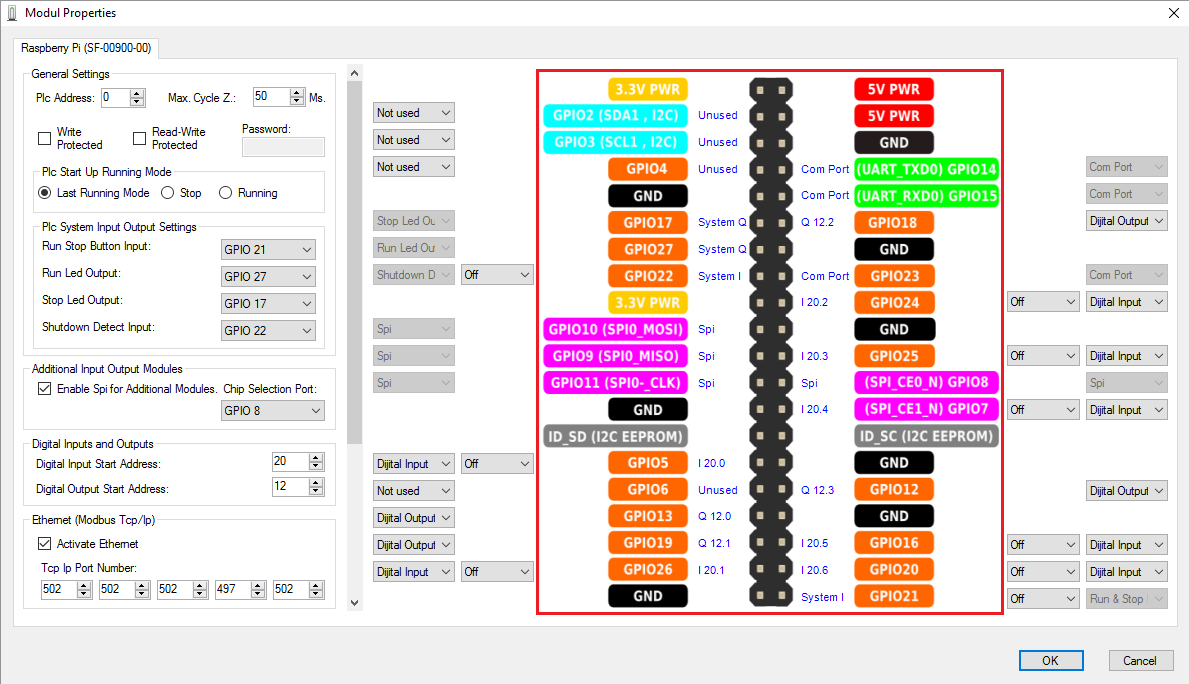Click the GPIO2 (SDA1, I2C) pin label
The image size is (1189, 684).
(616, 115)
